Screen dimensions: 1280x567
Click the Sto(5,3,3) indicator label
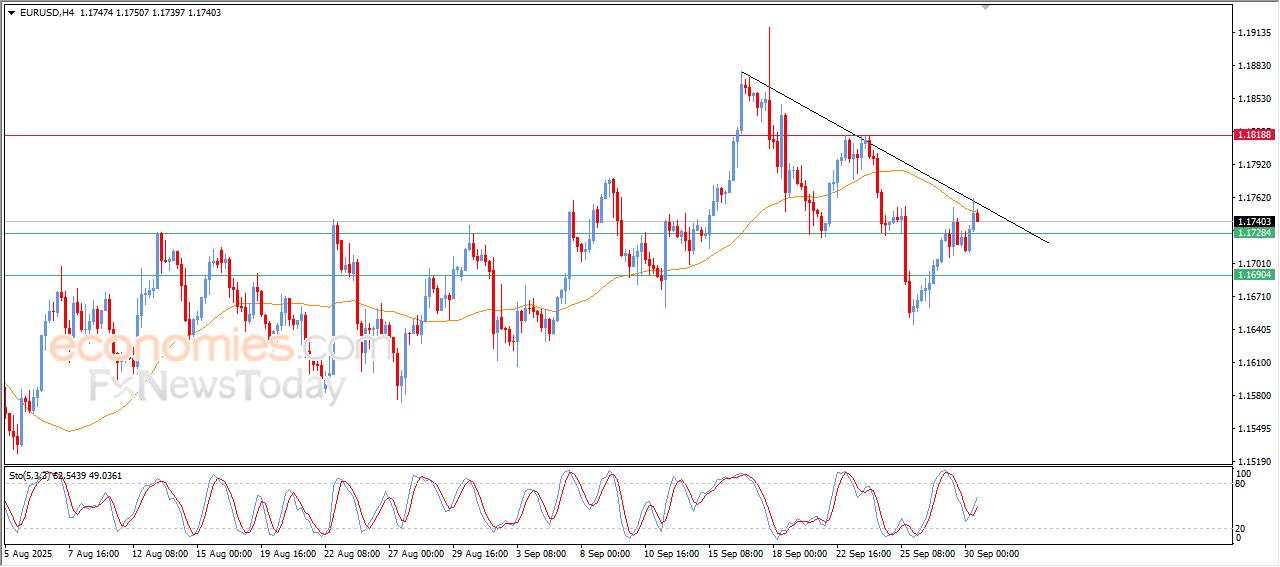tap(31, 476)
